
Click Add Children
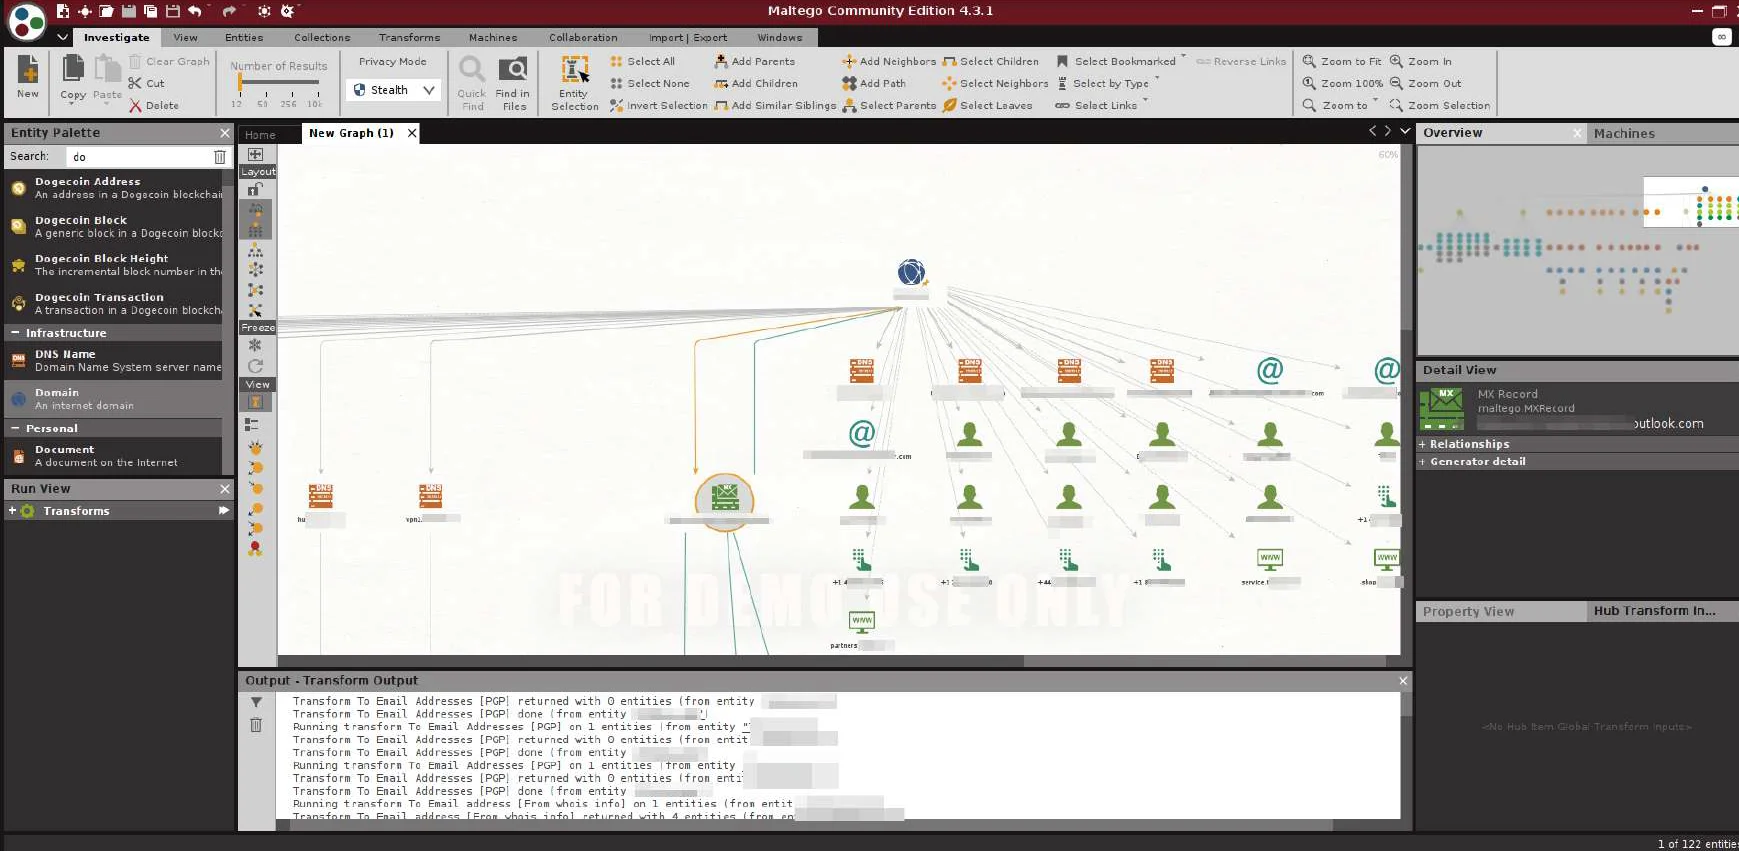tap(755, 83)
